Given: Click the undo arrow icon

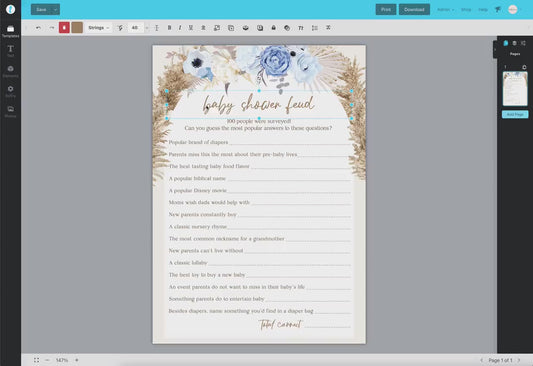Looking at the screenshot, I should pyautogui.click(x=38, y=28).
